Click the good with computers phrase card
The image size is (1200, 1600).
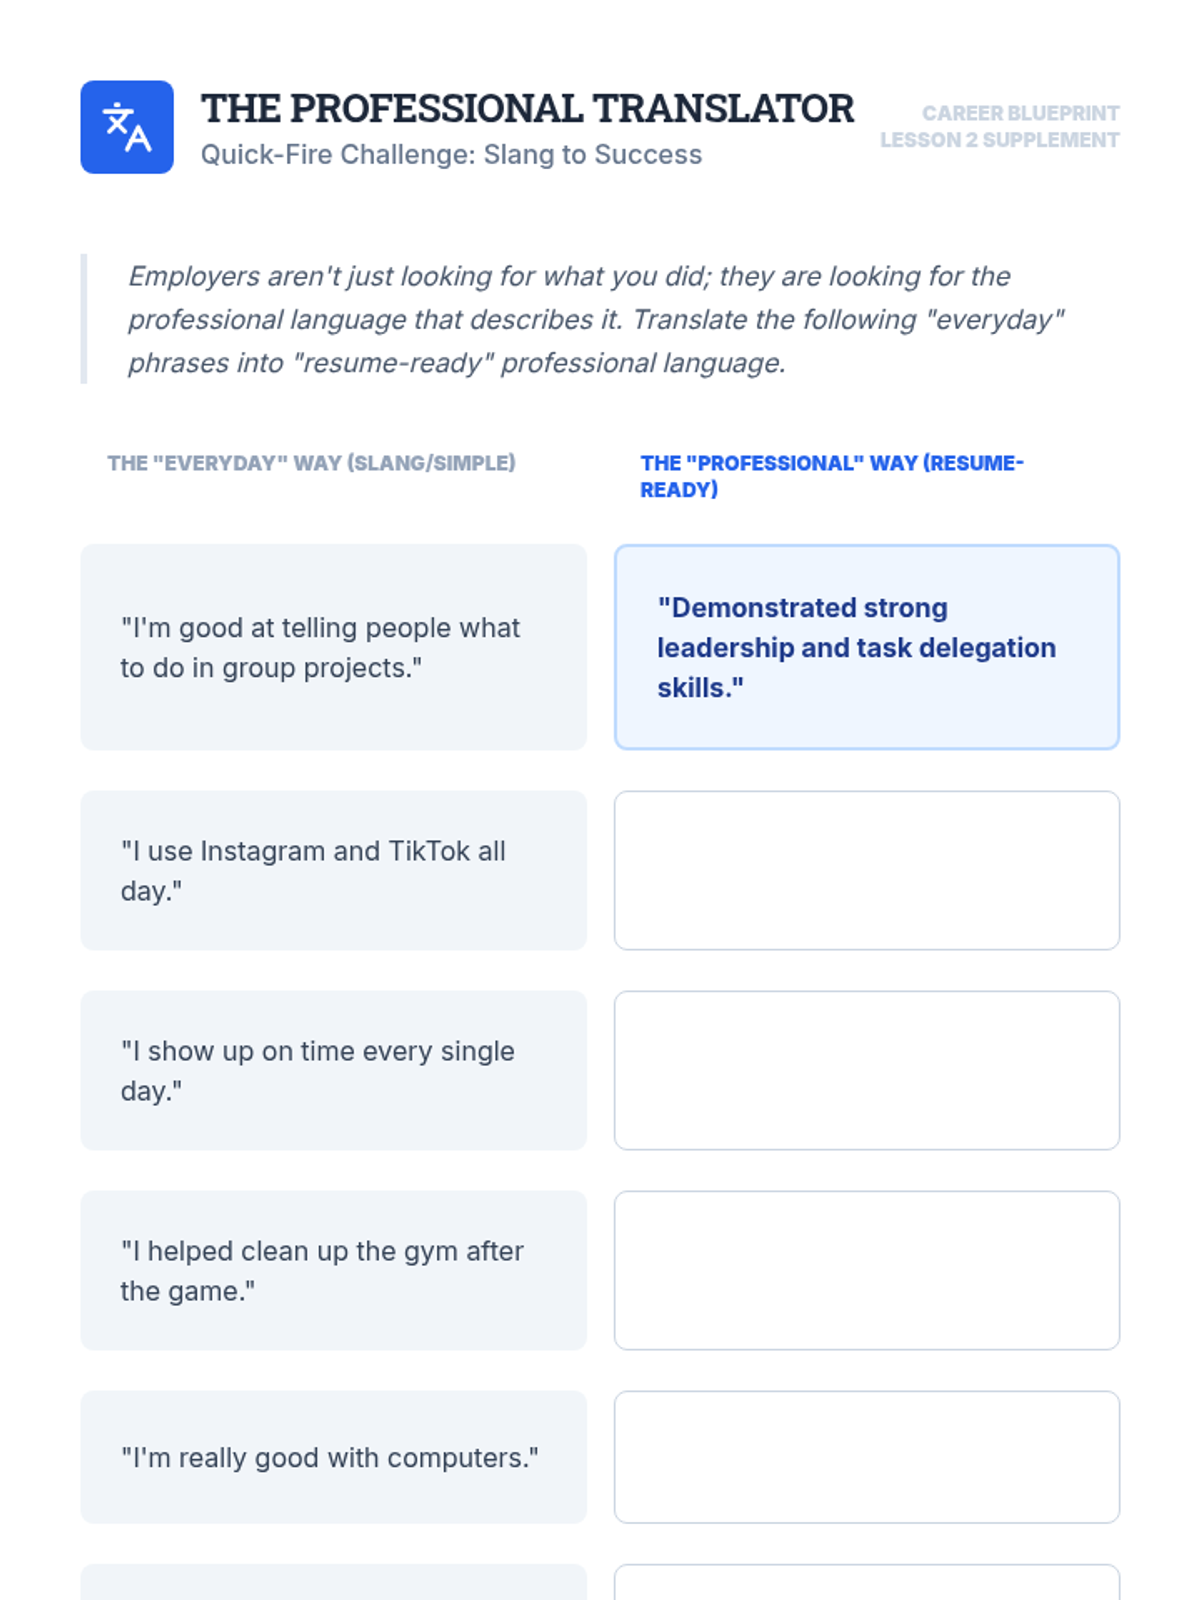(x=333, y=1457)
